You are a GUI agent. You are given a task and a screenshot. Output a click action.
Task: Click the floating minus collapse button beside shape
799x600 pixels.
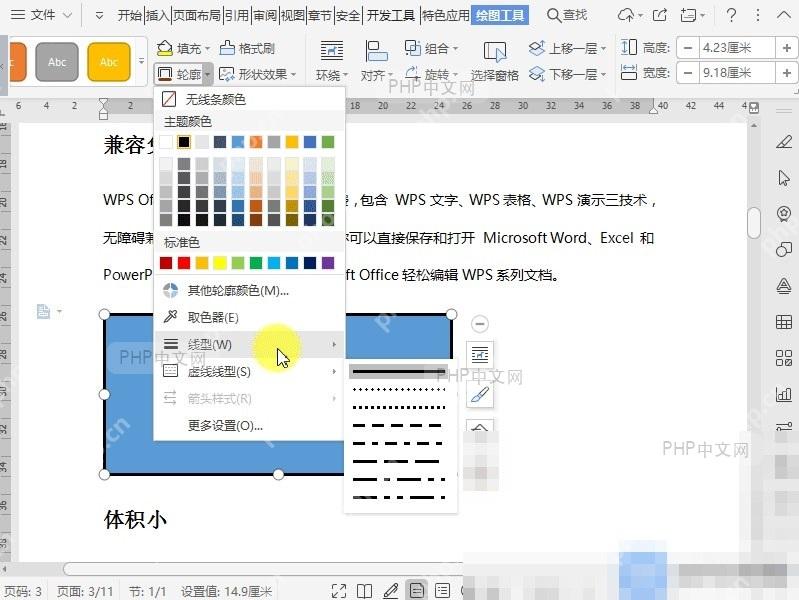pos(480,324)
